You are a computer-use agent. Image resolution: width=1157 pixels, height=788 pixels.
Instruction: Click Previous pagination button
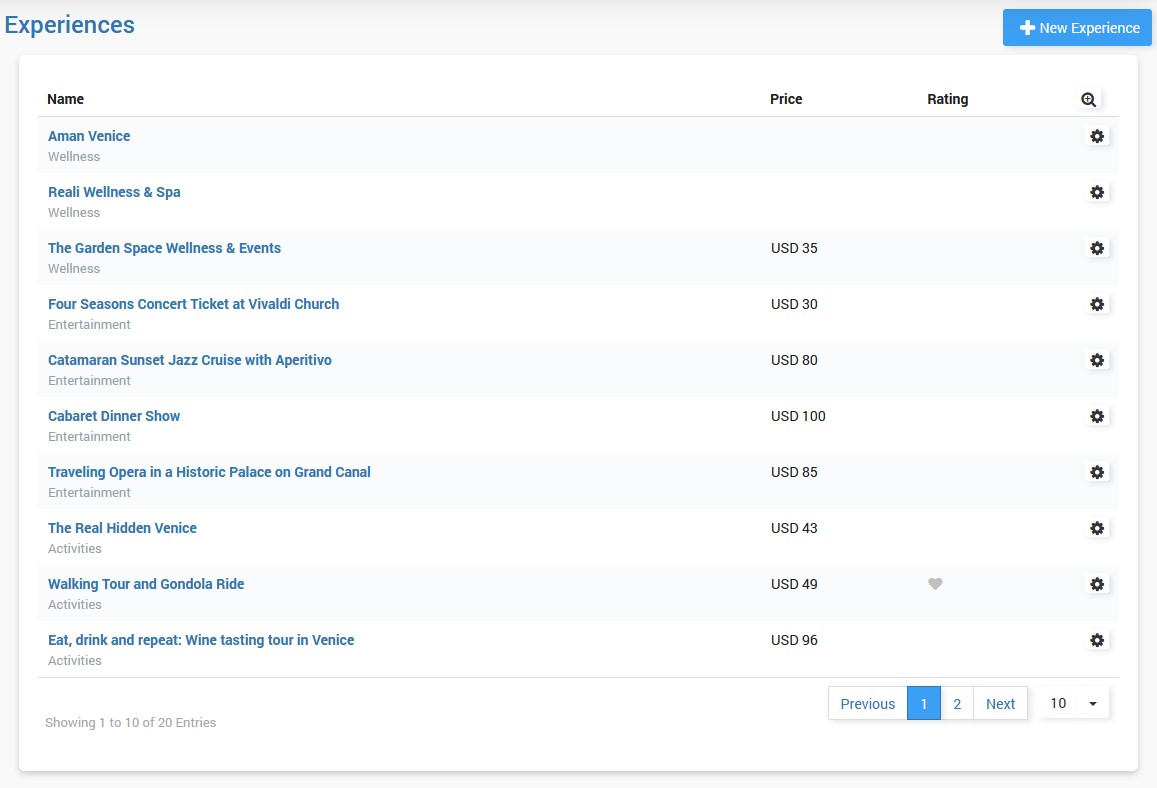coord(867,703)
